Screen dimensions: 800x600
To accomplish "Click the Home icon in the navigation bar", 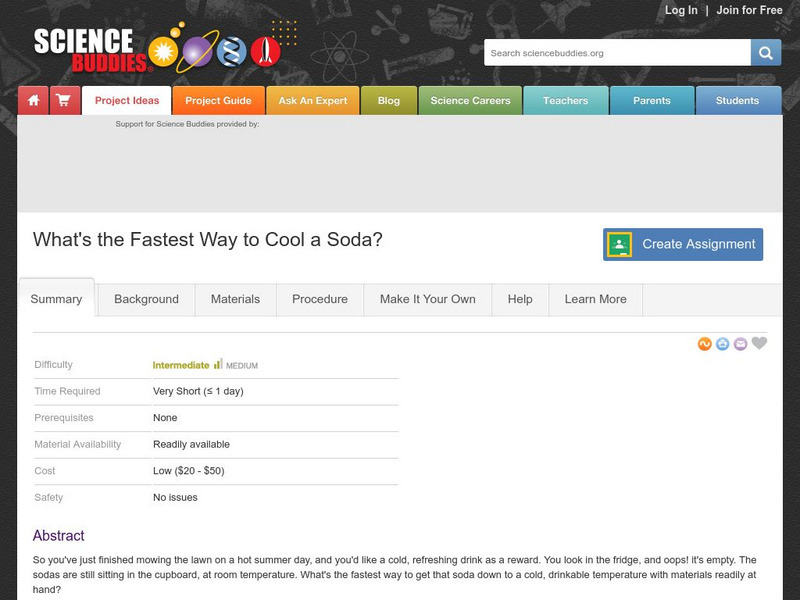I will 34,101.
